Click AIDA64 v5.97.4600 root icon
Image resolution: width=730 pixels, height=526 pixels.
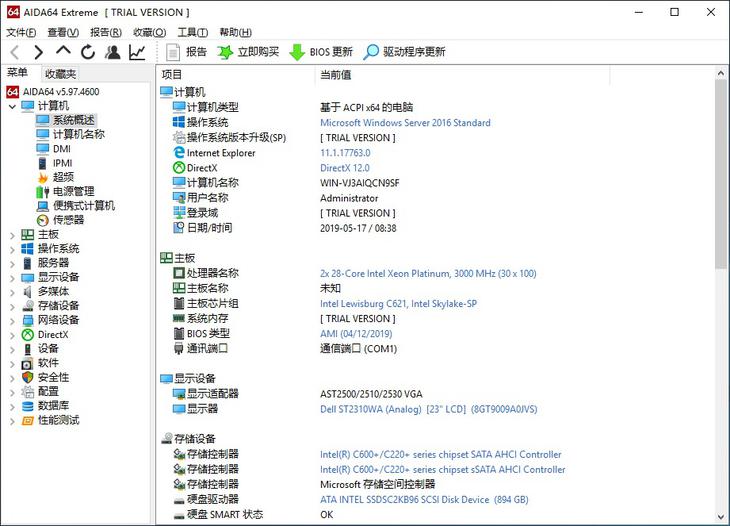(x=13, y=92)
